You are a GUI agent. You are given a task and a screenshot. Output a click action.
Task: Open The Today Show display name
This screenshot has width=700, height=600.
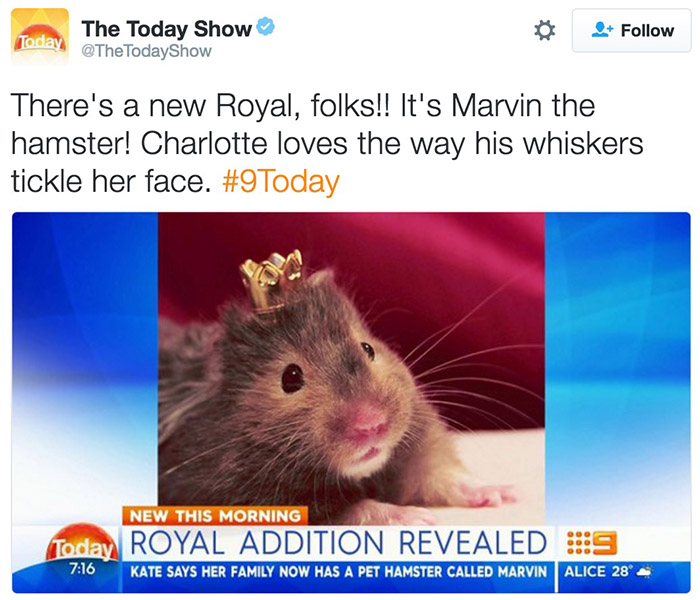coord(167,29)
